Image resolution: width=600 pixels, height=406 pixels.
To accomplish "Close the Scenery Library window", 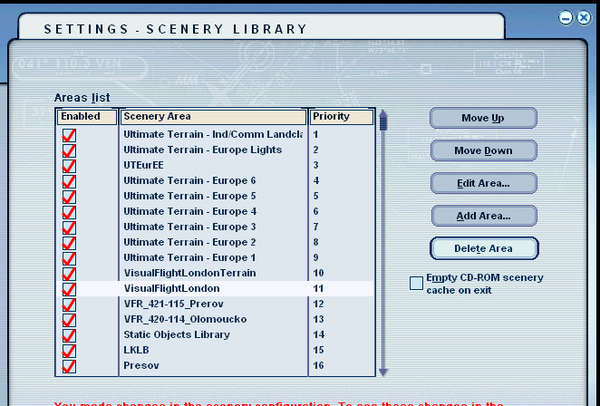I will point(584,18).
